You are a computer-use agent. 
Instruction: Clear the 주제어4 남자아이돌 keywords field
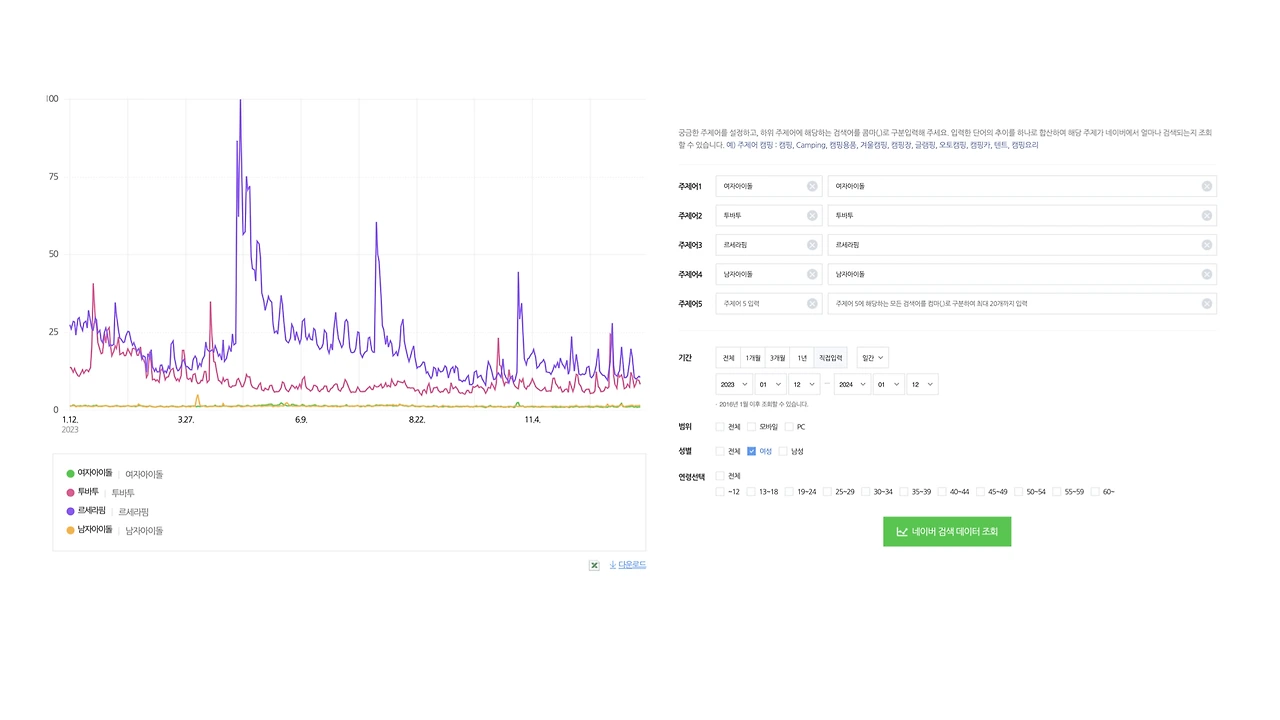coord(1207,274)
